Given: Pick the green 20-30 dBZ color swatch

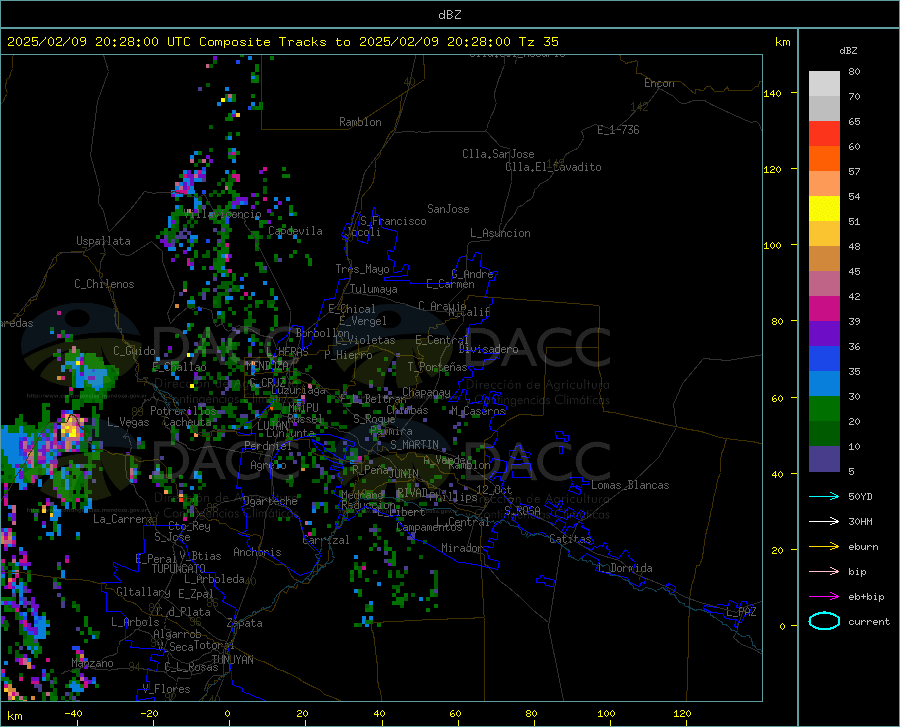Looking at the screenshot, I should [824, 409].
